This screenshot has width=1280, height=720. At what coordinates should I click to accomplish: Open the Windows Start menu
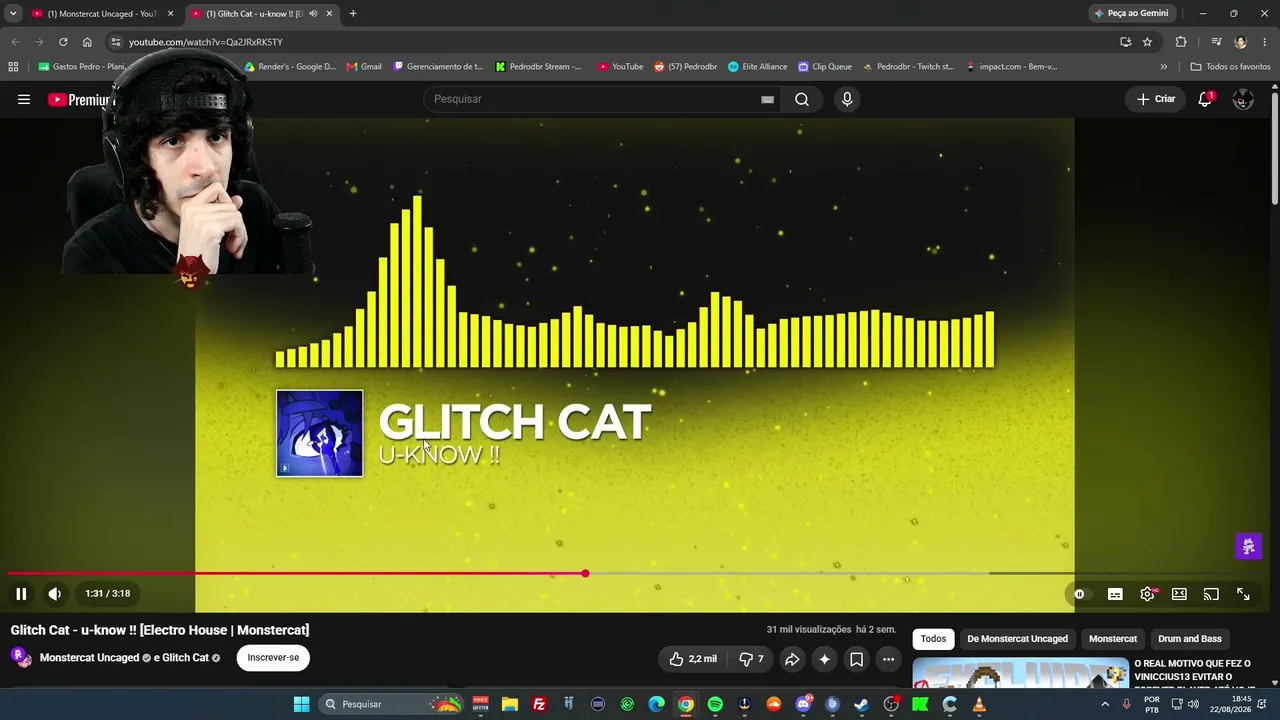point(301,704)
